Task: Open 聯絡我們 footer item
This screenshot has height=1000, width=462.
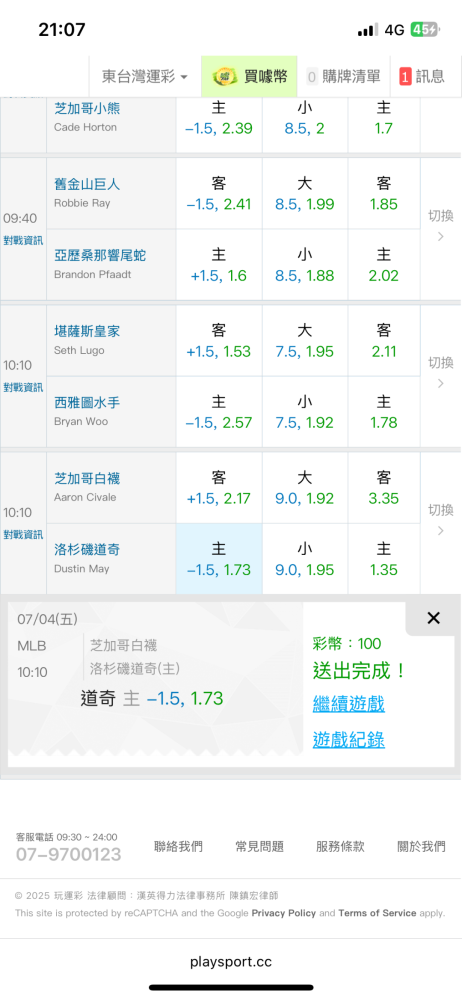Action: pyautogui.click(x=179, y=846)
